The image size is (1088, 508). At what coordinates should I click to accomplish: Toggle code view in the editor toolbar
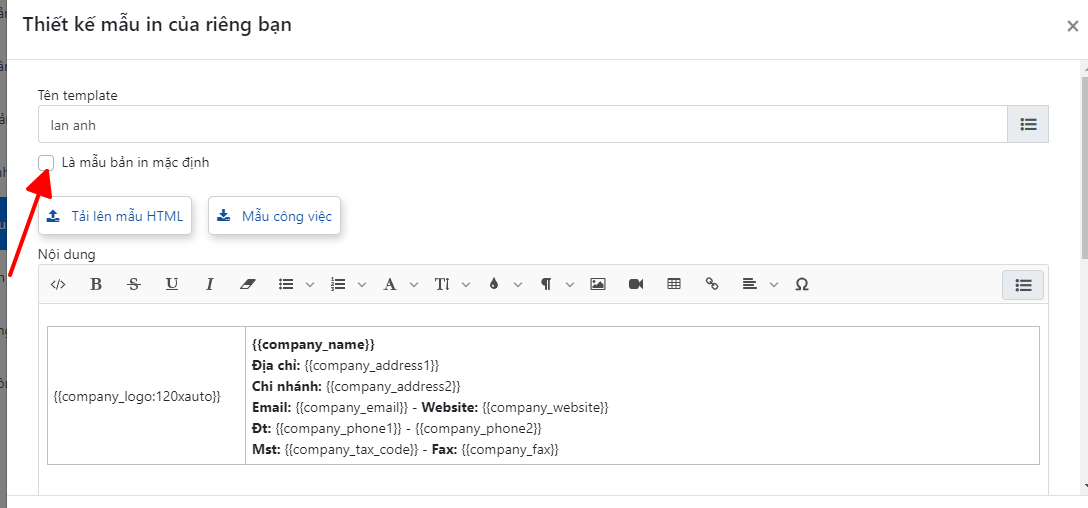58,284
